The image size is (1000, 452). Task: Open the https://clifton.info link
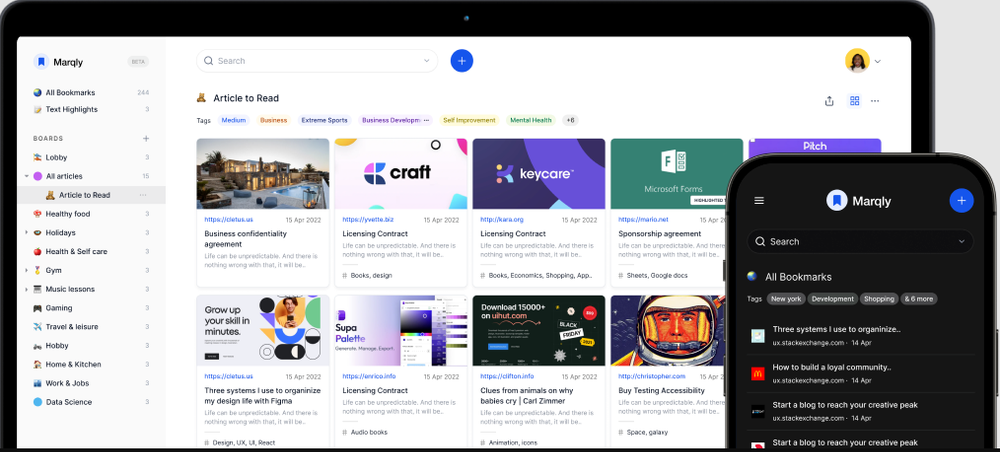click(507, 376)
